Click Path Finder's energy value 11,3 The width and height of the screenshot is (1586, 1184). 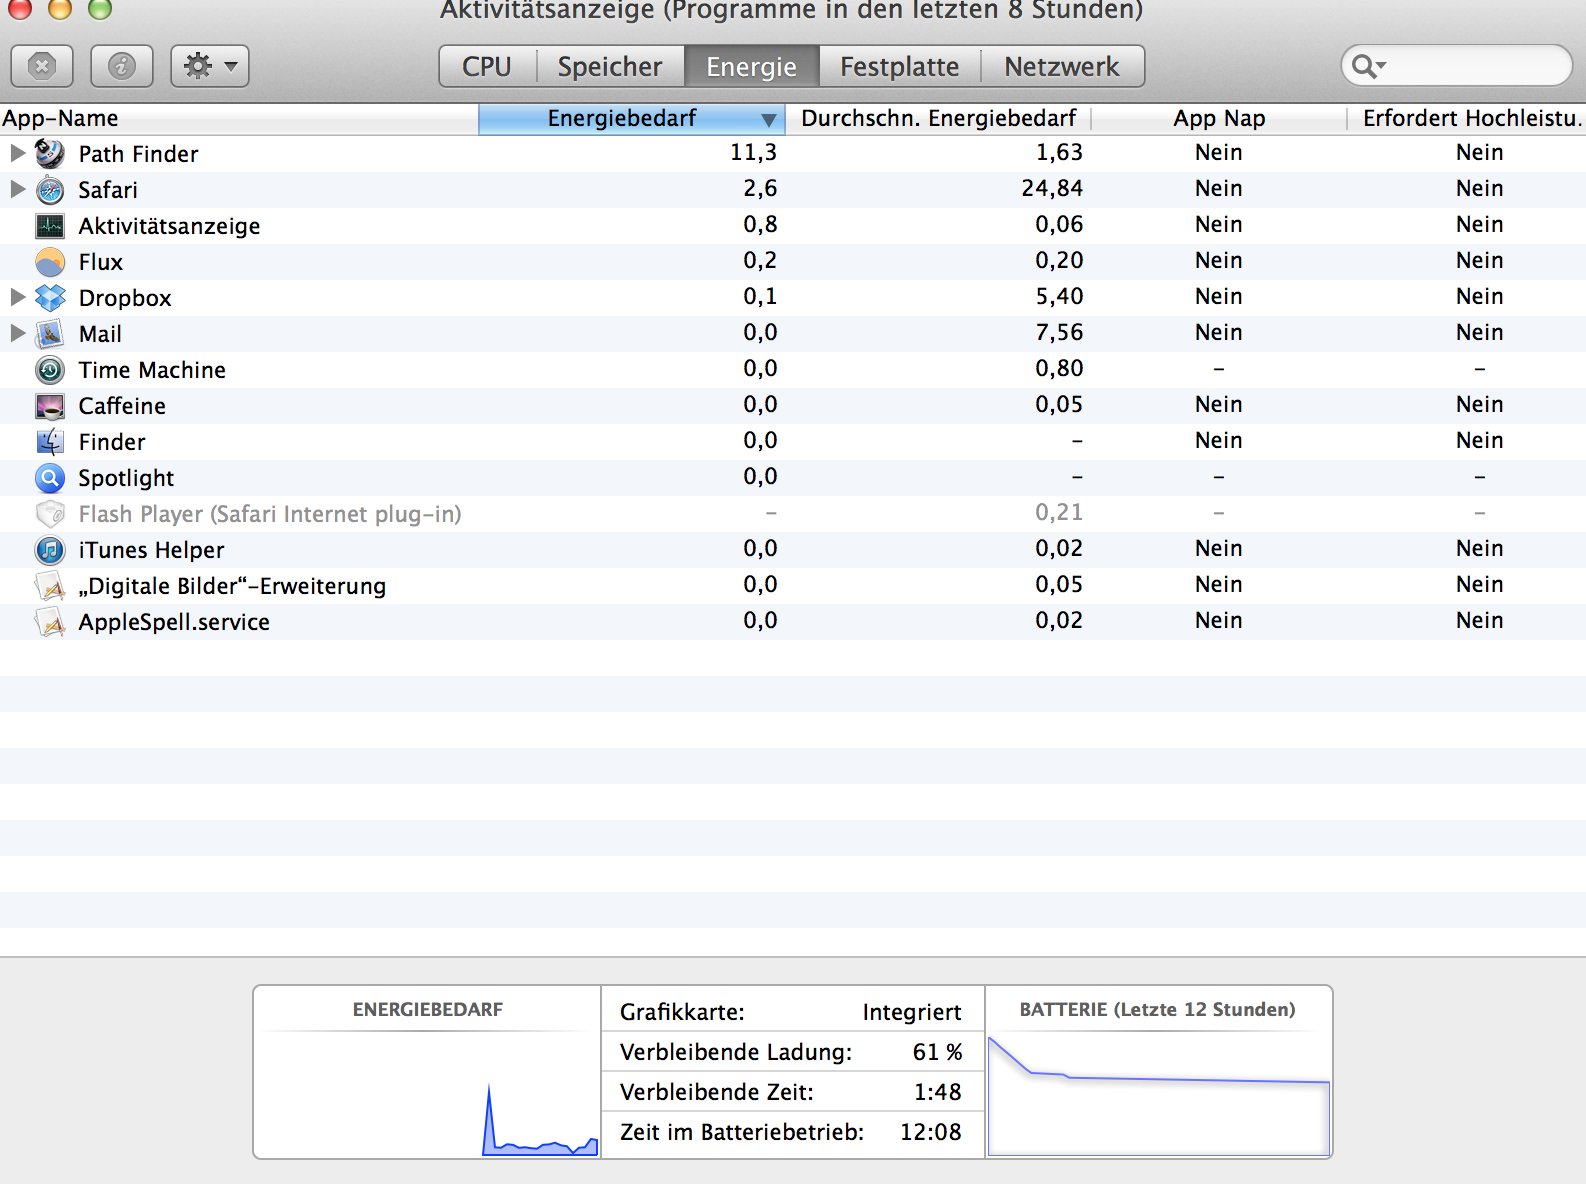tap(753, 152)
